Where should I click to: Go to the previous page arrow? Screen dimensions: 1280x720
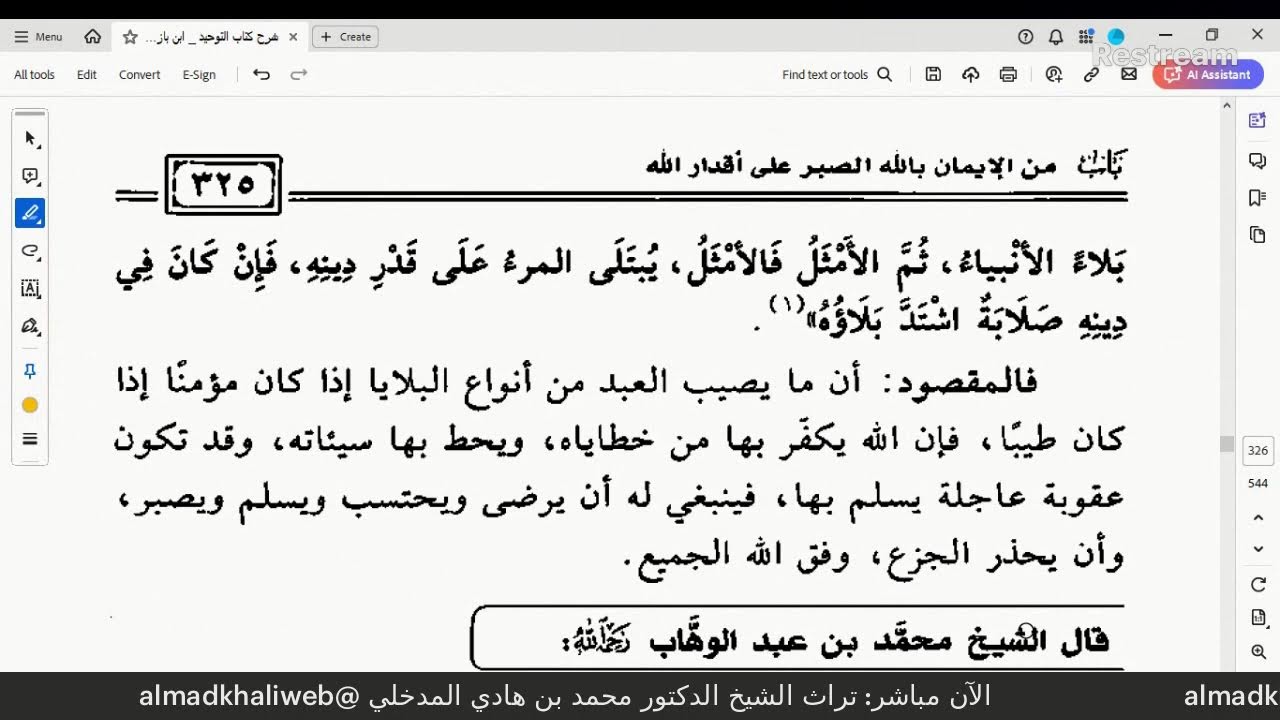1258,518
